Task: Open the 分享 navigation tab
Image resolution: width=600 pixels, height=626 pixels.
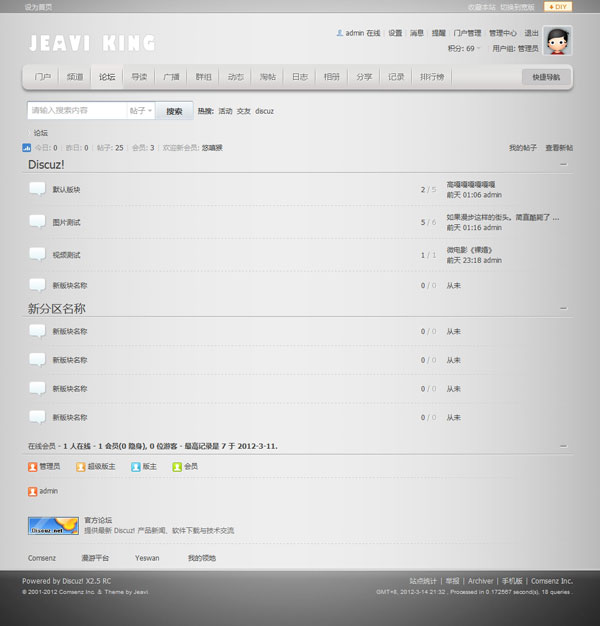Action: [x=364, y=77]
